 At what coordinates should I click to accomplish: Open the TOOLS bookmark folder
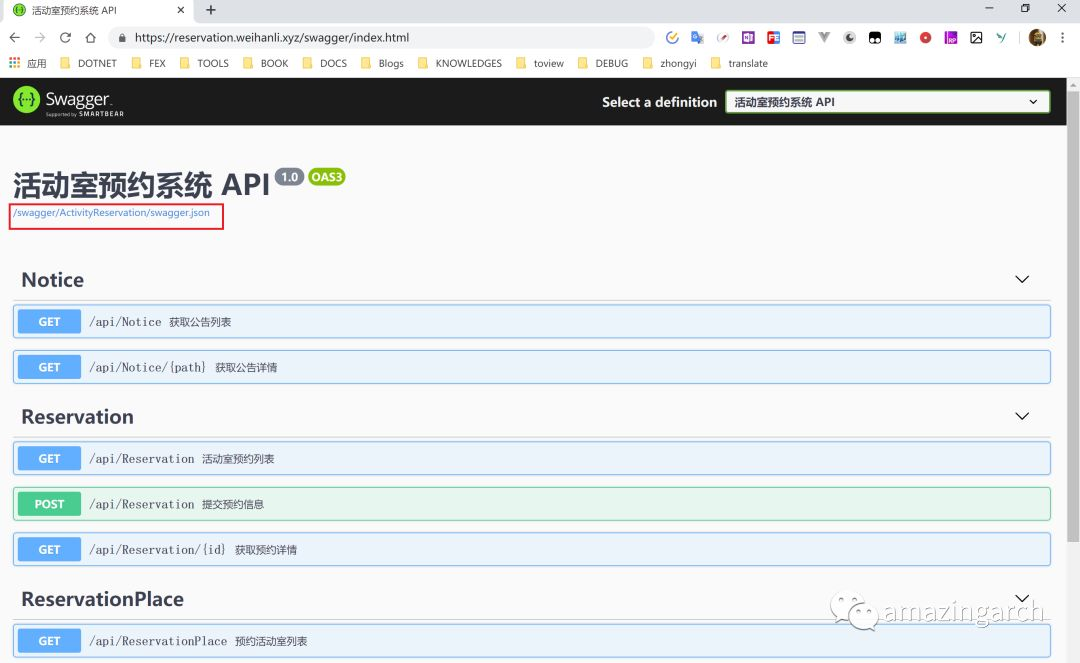204,63
